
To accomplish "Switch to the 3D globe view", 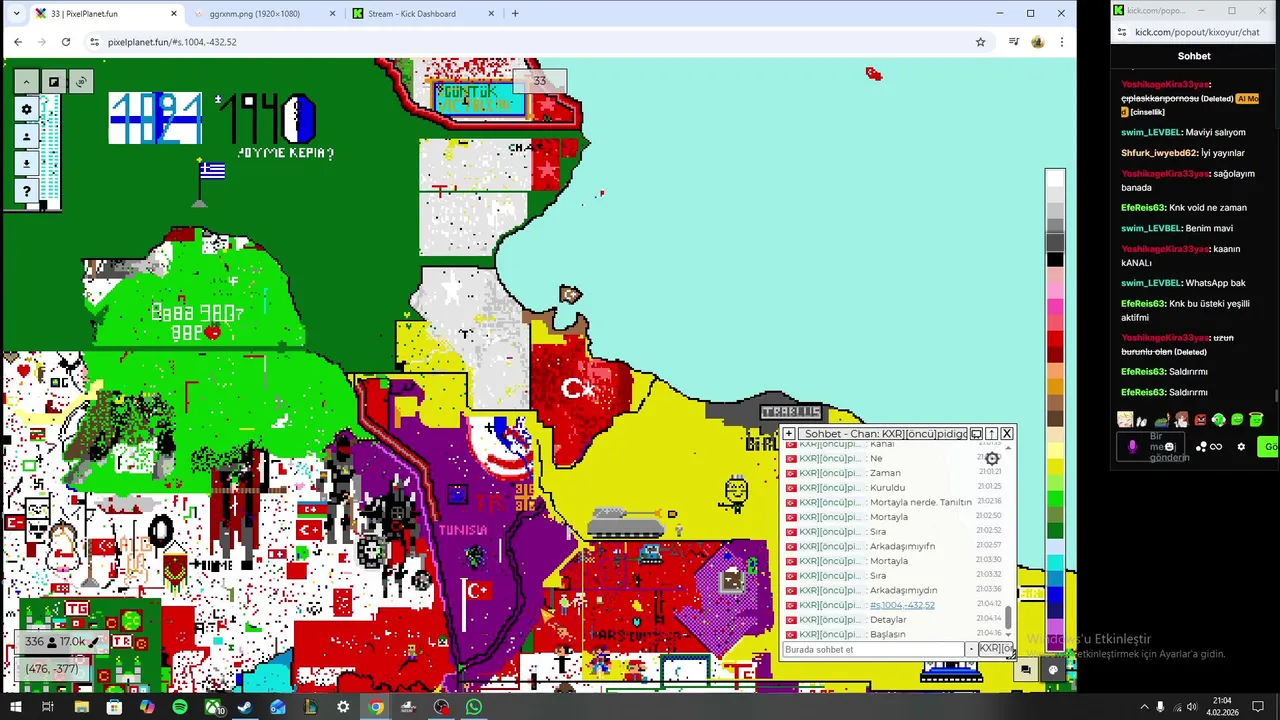I will point(81,82).
